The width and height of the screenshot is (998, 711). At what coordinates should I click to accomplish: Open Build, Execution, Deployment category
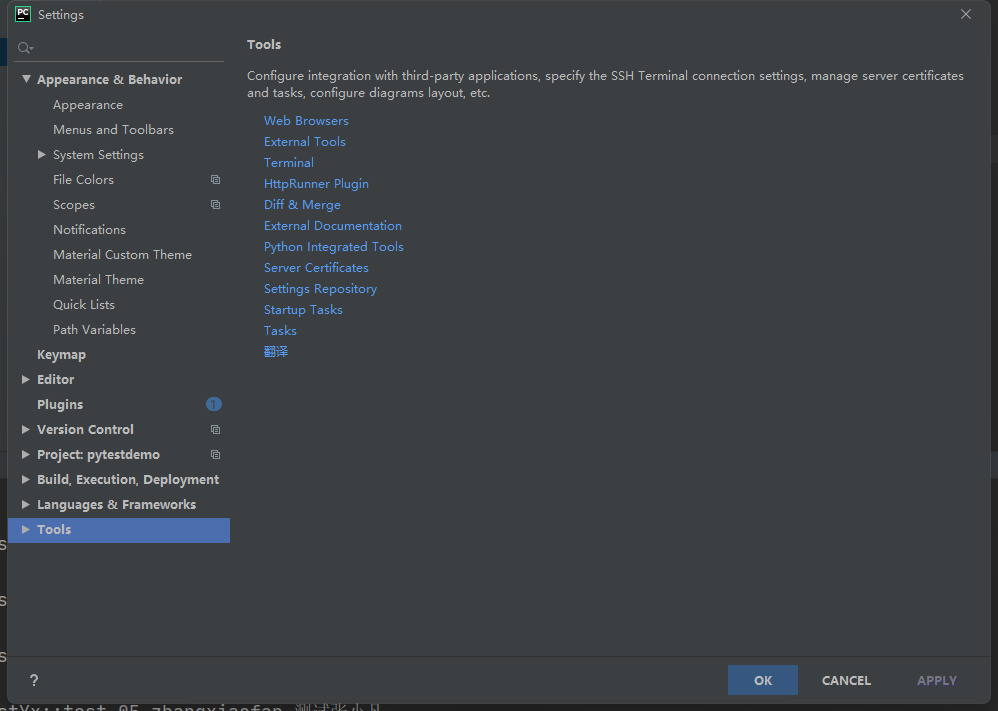pos(128,479)
